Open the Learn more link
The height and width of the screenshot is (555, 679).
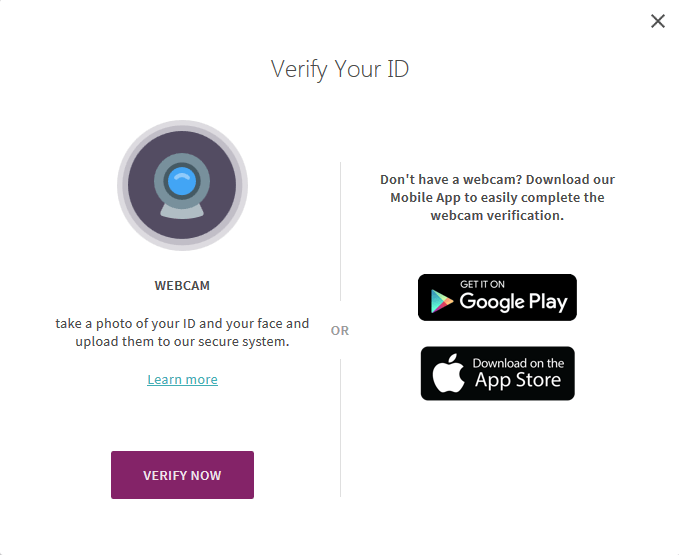click(x=182, y=380)
